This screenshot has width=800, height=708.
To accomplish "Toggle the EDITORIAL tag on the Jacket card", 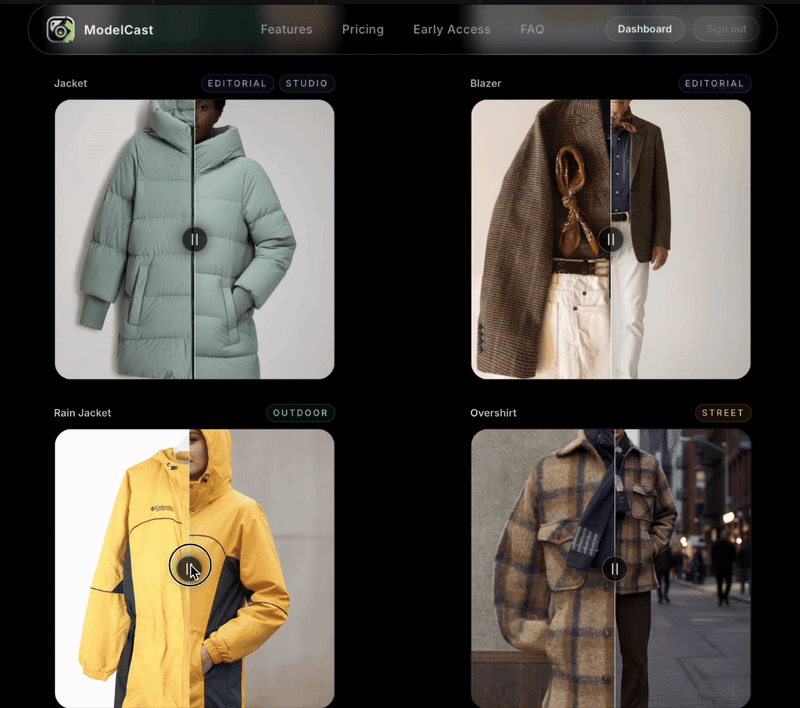I will pos(237,83).
